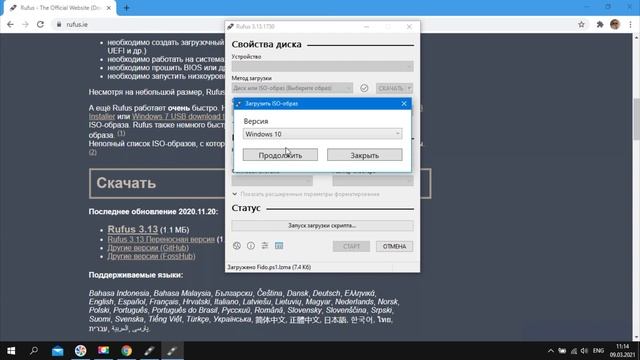Close the Rufus browser tab
Image resolution: width=640 pixels, height=360 pixels.
109,8
